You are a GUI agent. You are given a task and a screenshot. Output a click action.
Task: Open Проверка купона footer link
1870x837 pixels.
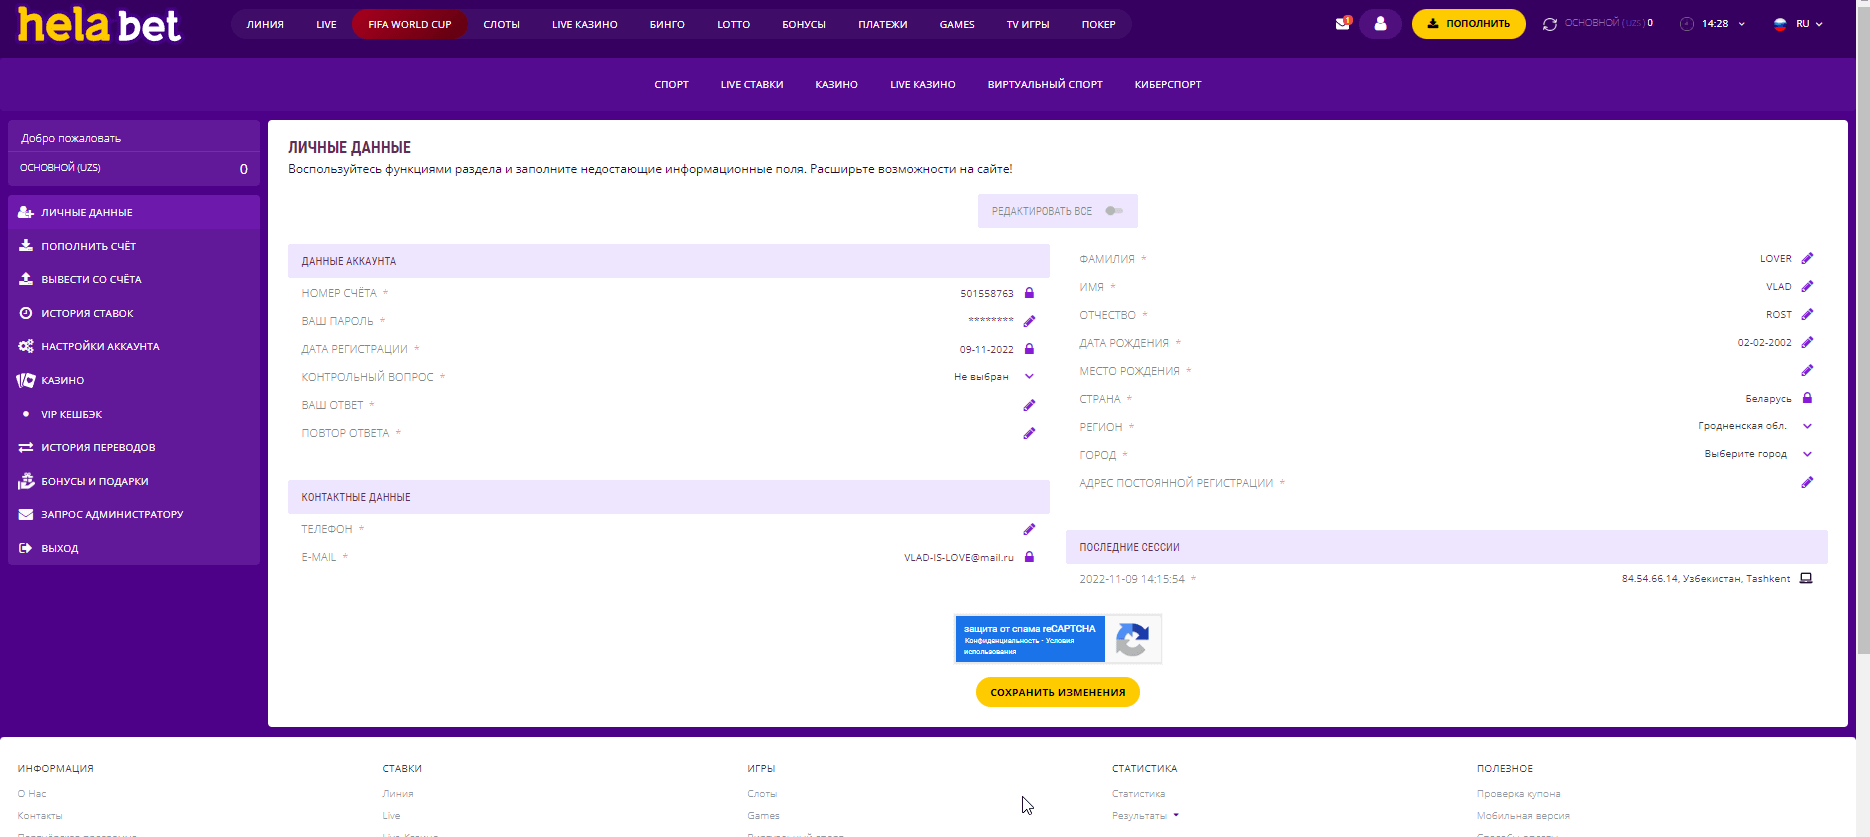pyautogui.click(x=1518, y=794)
